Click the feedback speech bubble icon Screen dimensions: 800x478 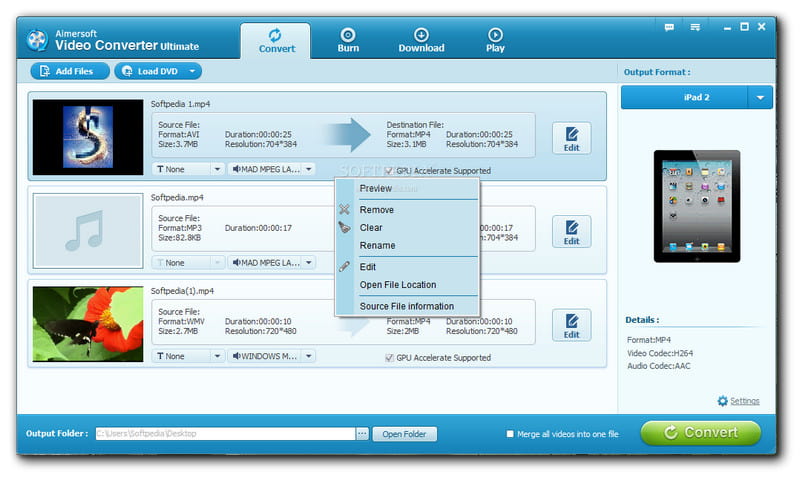click(668, 27)
